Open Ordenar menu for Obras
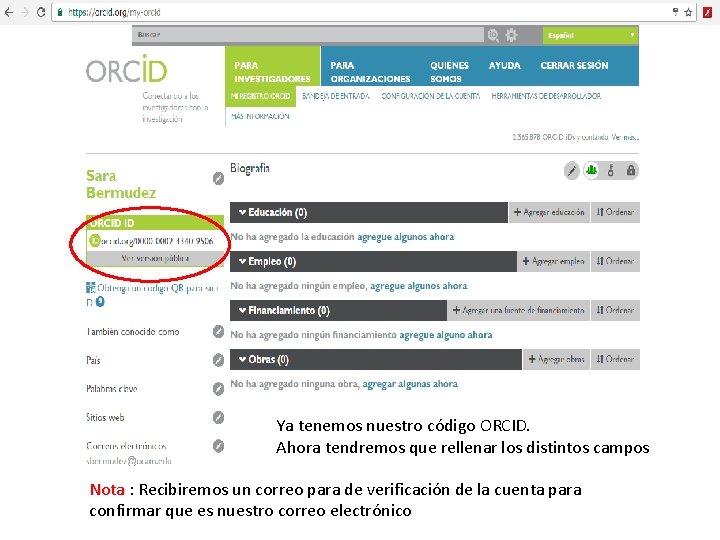Image resolution: width=720 pixels, height=540 pixels. point(615,359)
